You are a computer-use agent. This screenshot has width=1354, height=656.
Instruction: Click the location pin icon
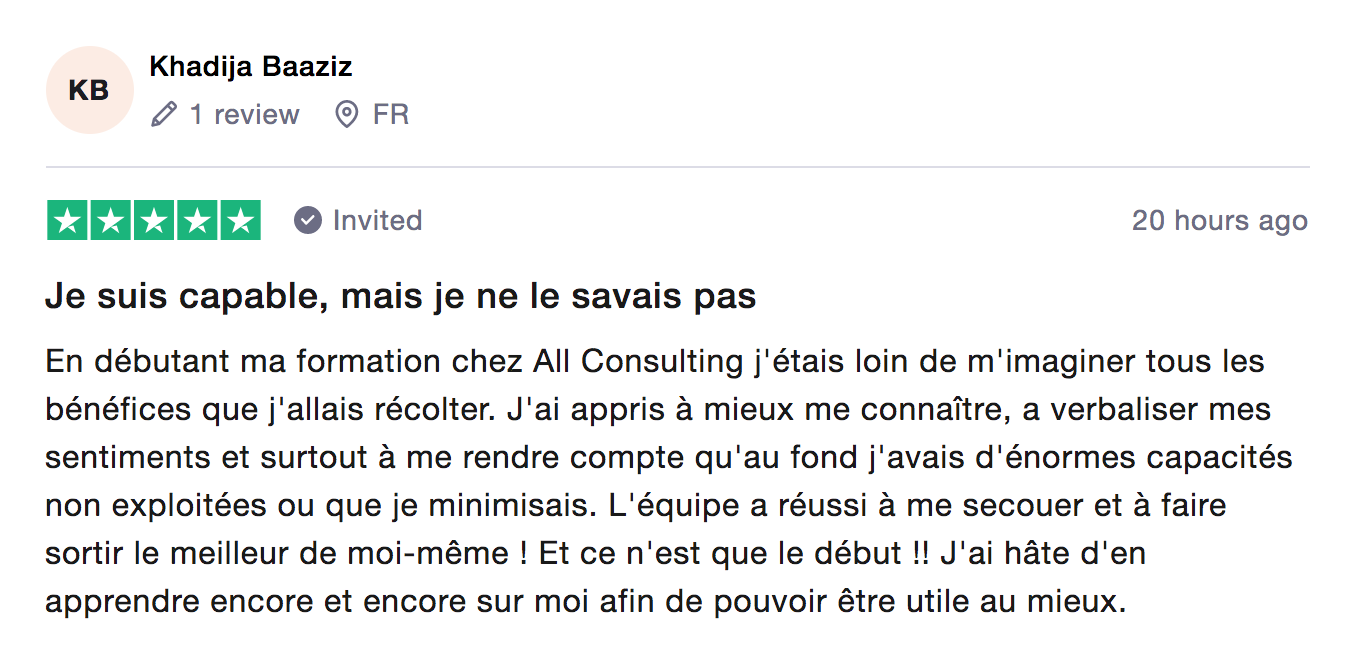tap(346, 115)
